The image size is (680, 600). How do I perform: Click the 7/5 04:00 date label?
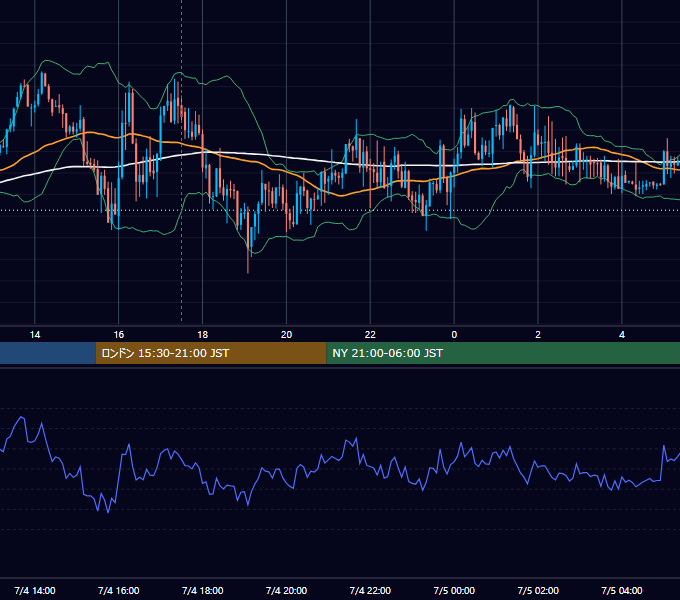(622, 590)
